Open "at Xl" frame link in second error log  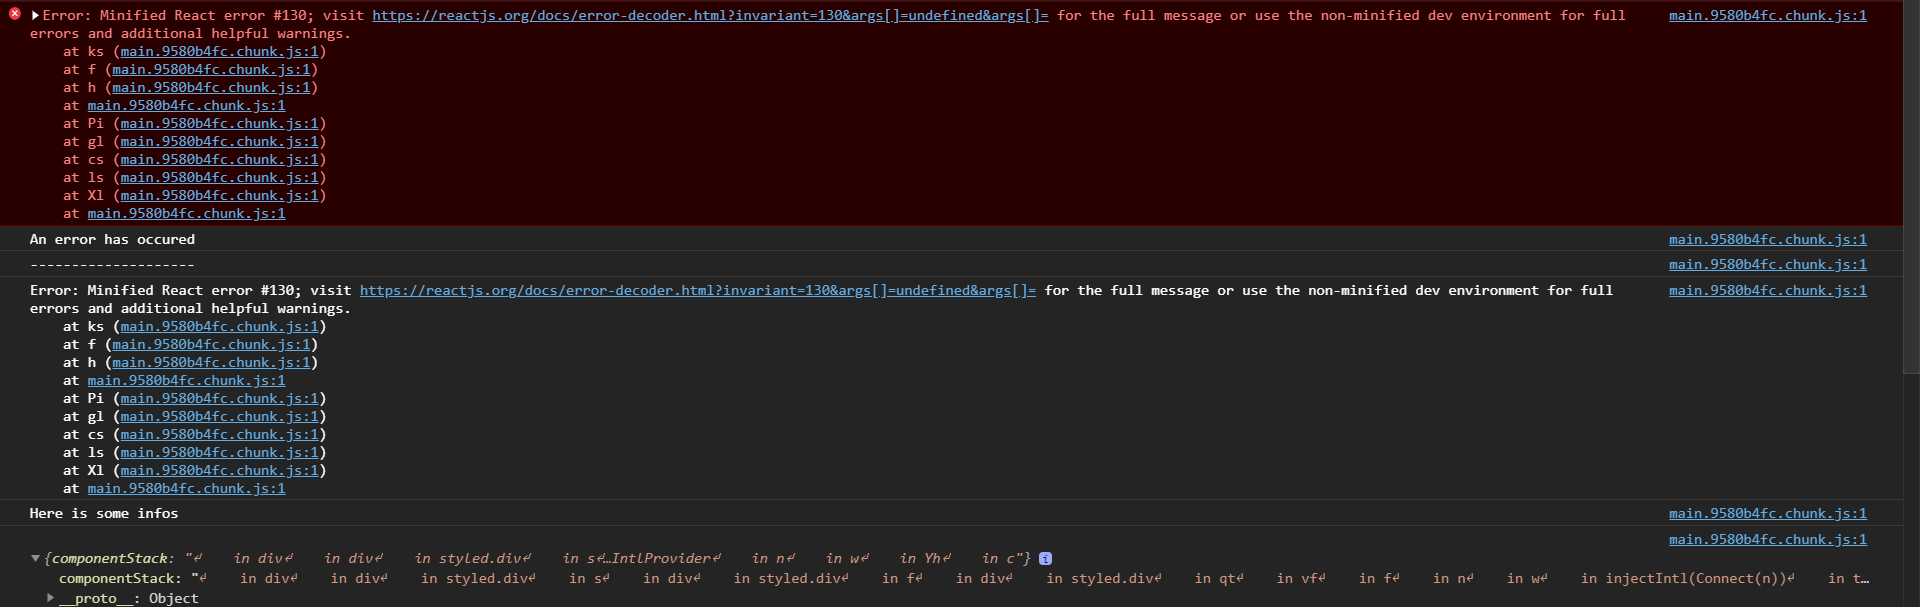tap(219, 470)
